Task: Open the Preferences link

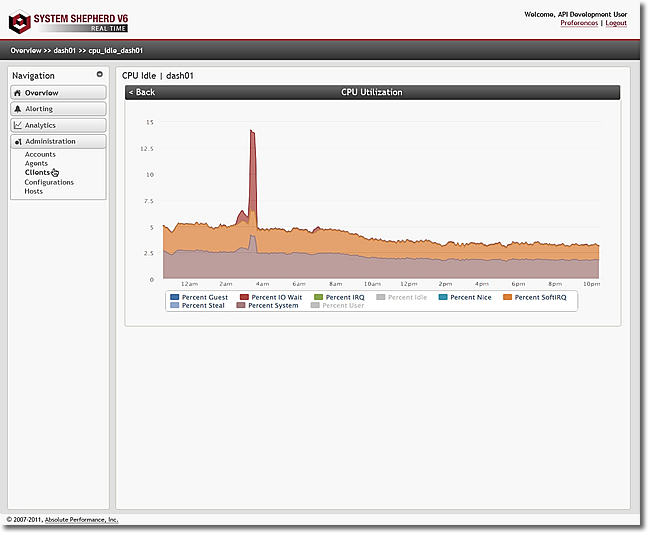Action: pyautogui.click(x=579, y=23)
